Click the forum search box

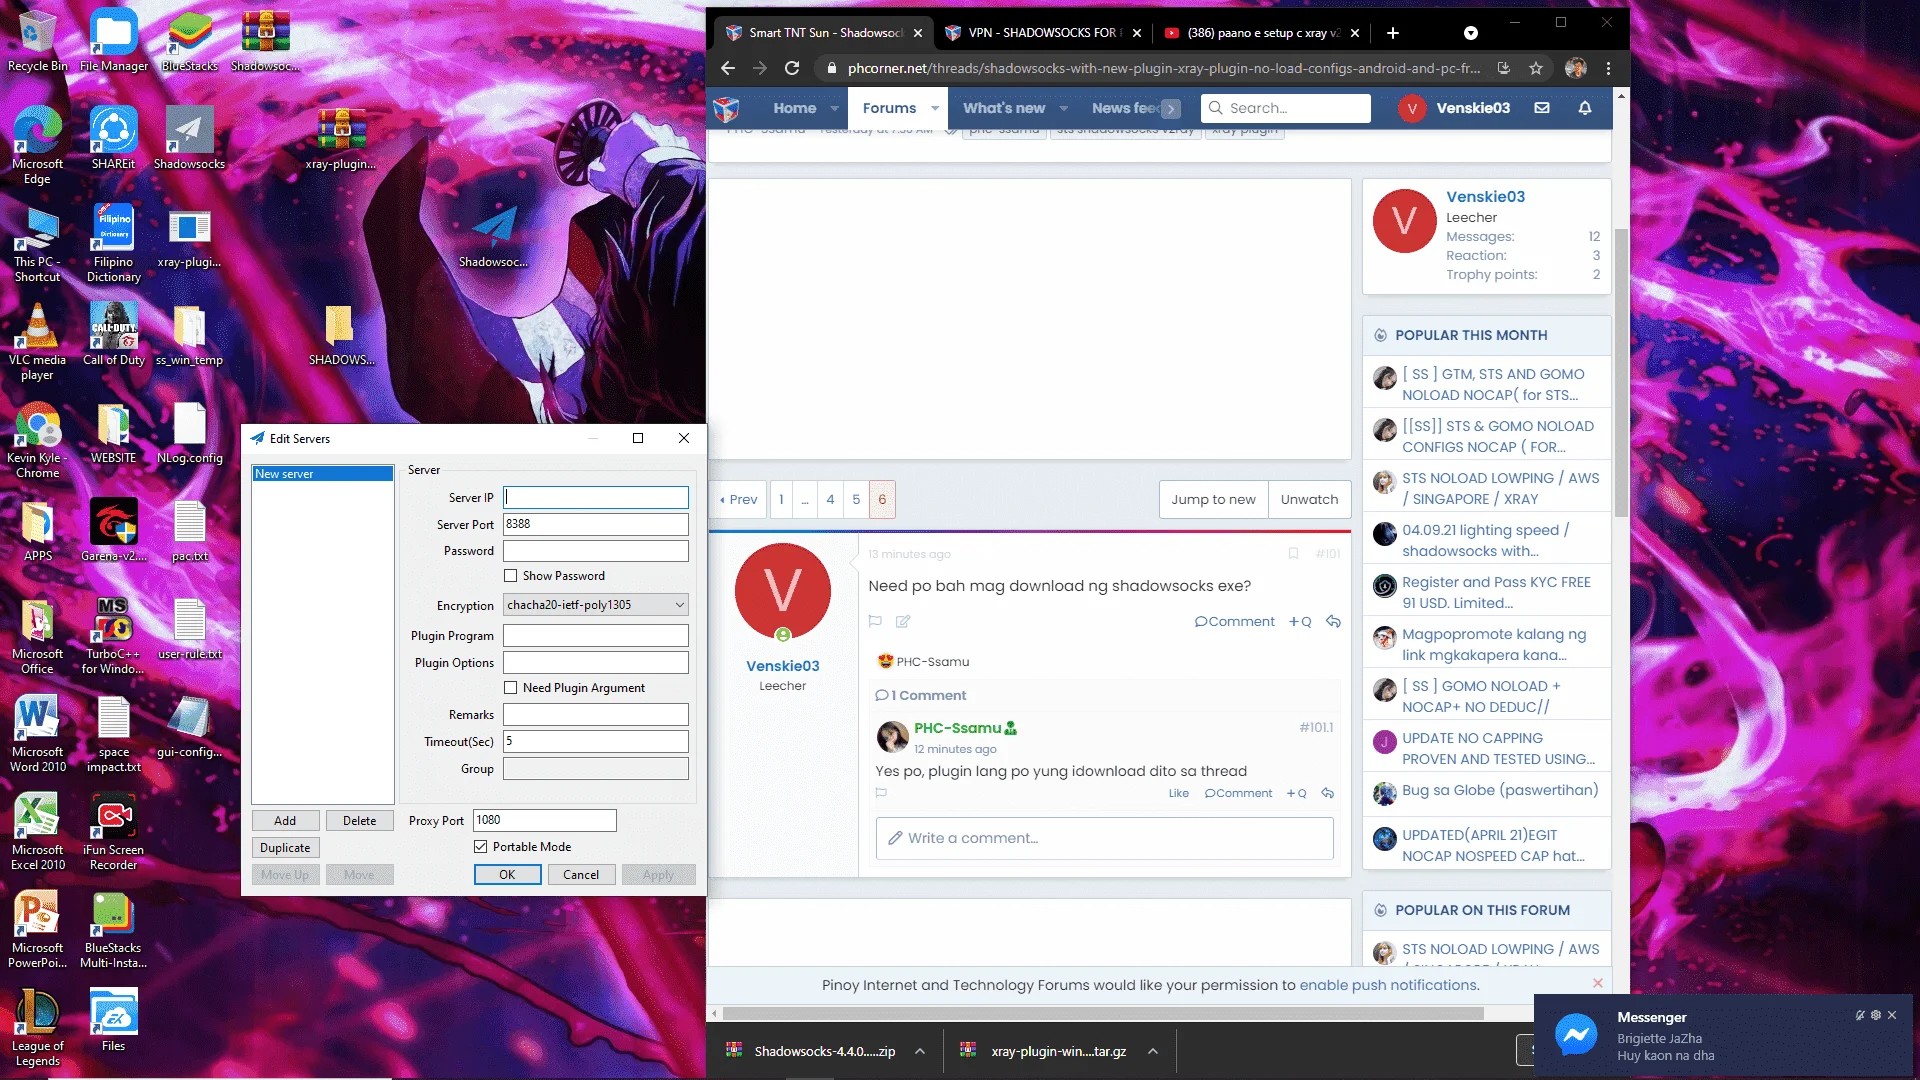coord(1286,108)
